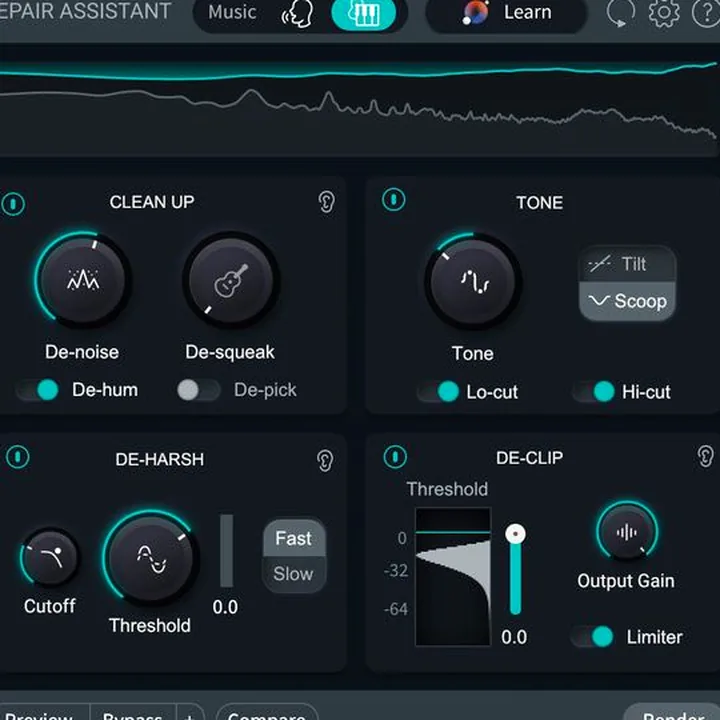Screen dimensions: 720x720
Task: Click the De-clip threshold 0.0 value
Action: 514,637
